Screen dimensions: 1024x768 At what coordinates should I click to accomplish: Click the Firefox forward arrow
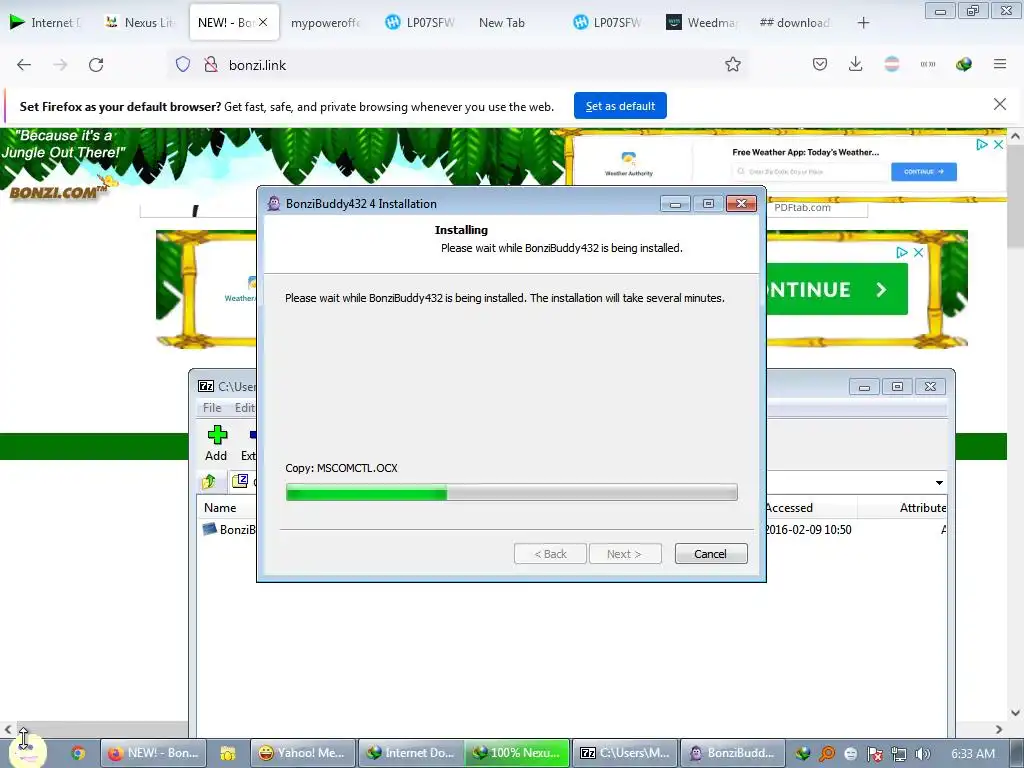click(x=60, y=65)
